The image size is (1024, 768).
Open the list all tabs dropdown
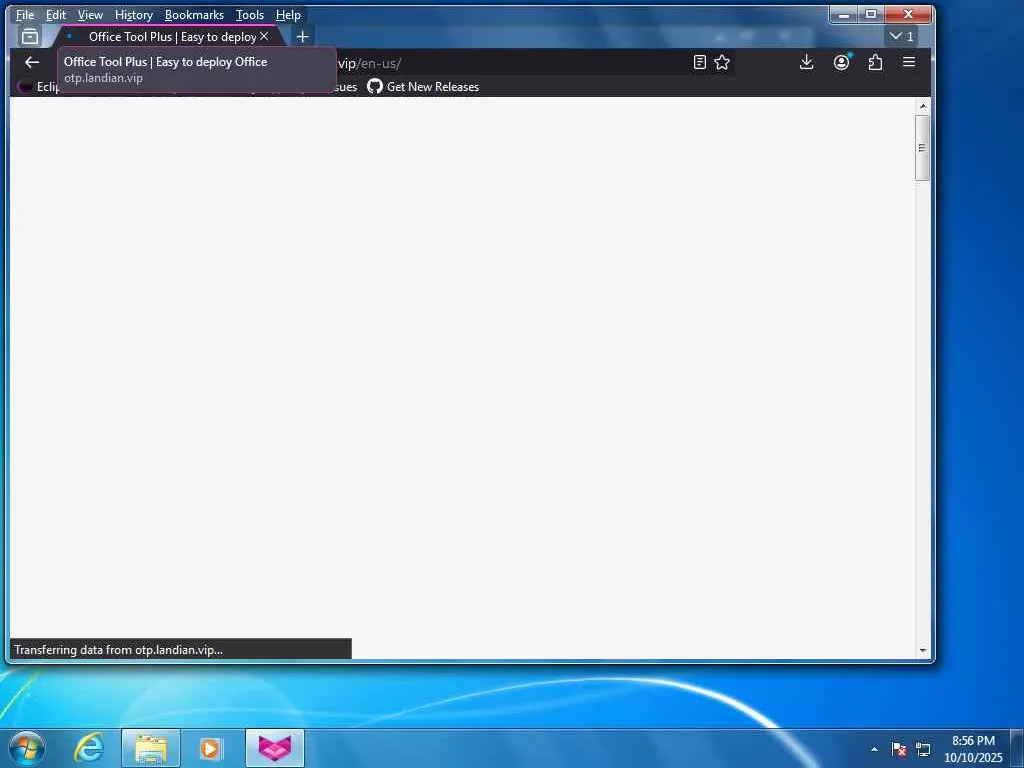901,37
